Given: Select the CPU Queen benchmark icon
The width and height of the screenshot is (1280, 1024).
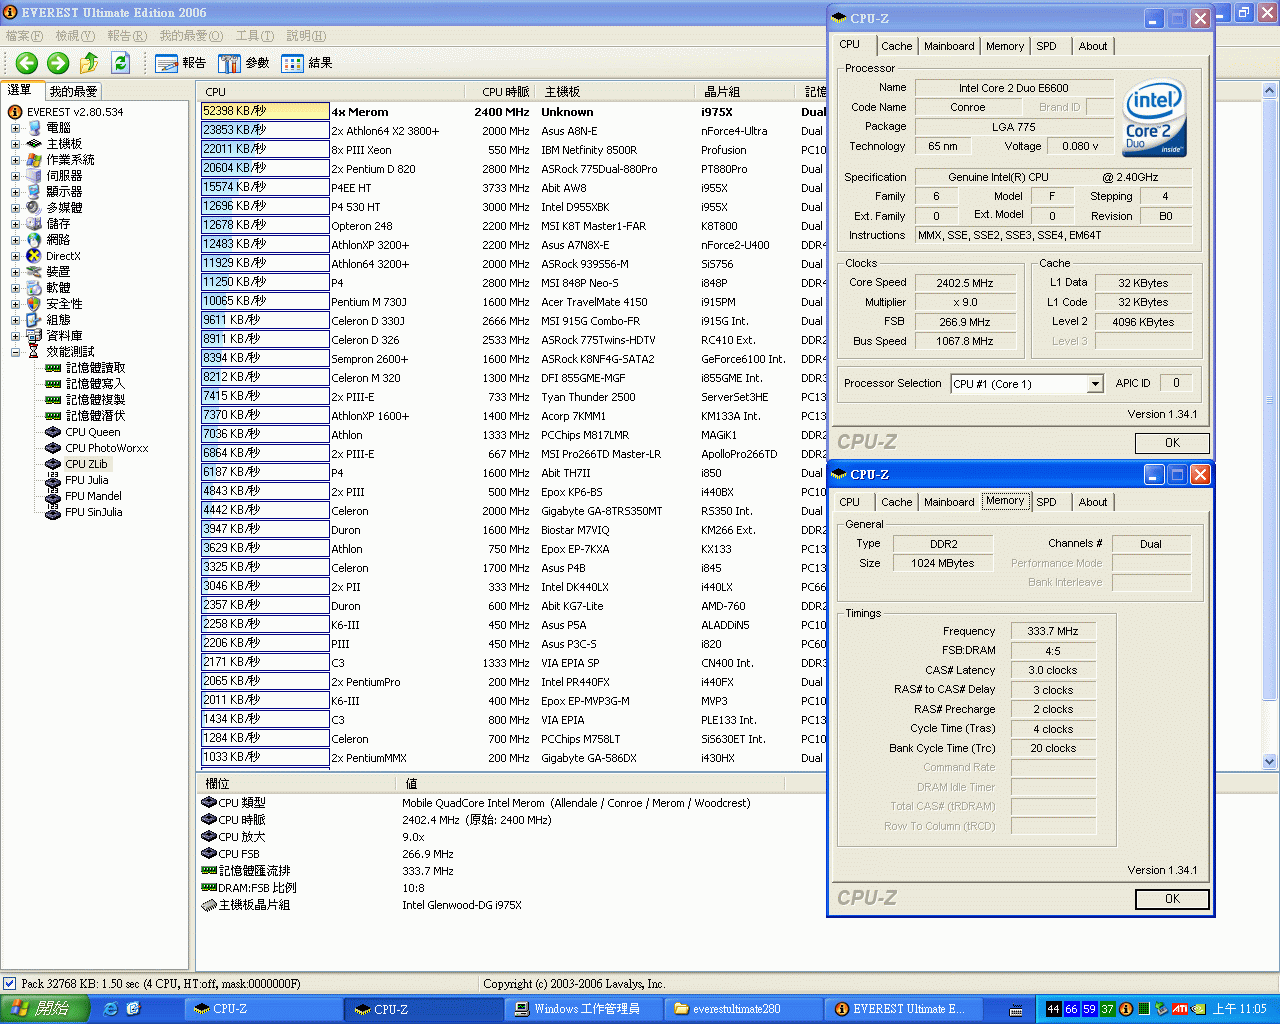Looking at the screenshot, I should click(x=54, y=432).
